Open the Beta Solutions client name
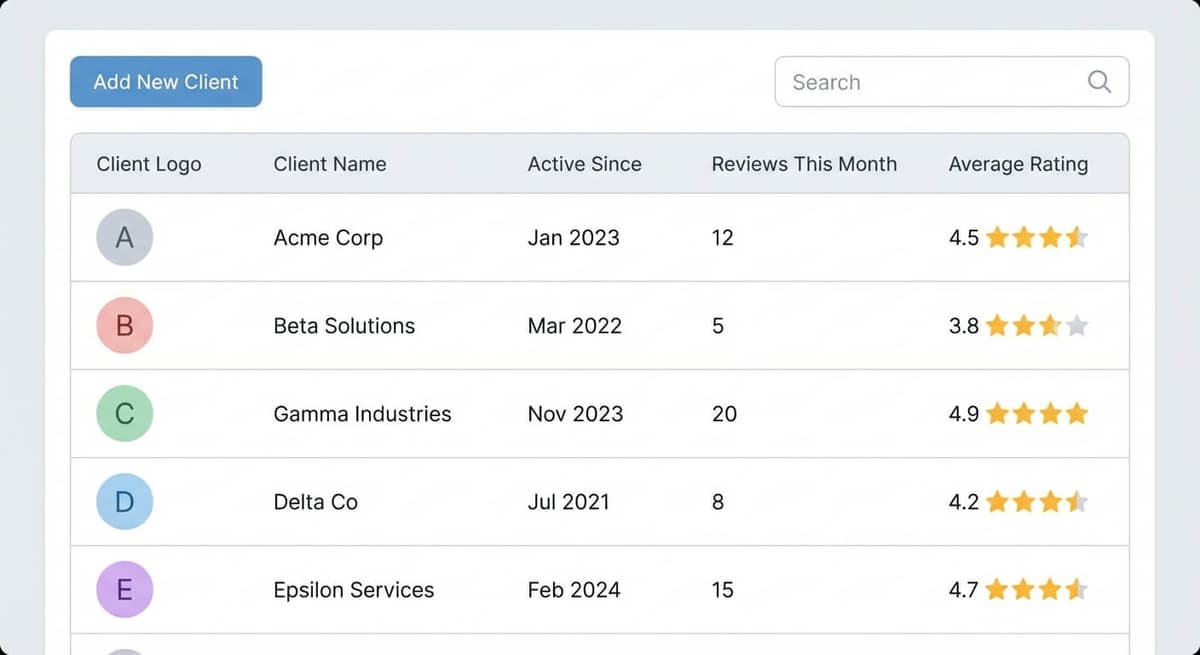The image size is (1200, 655). (x=344, y=325)
